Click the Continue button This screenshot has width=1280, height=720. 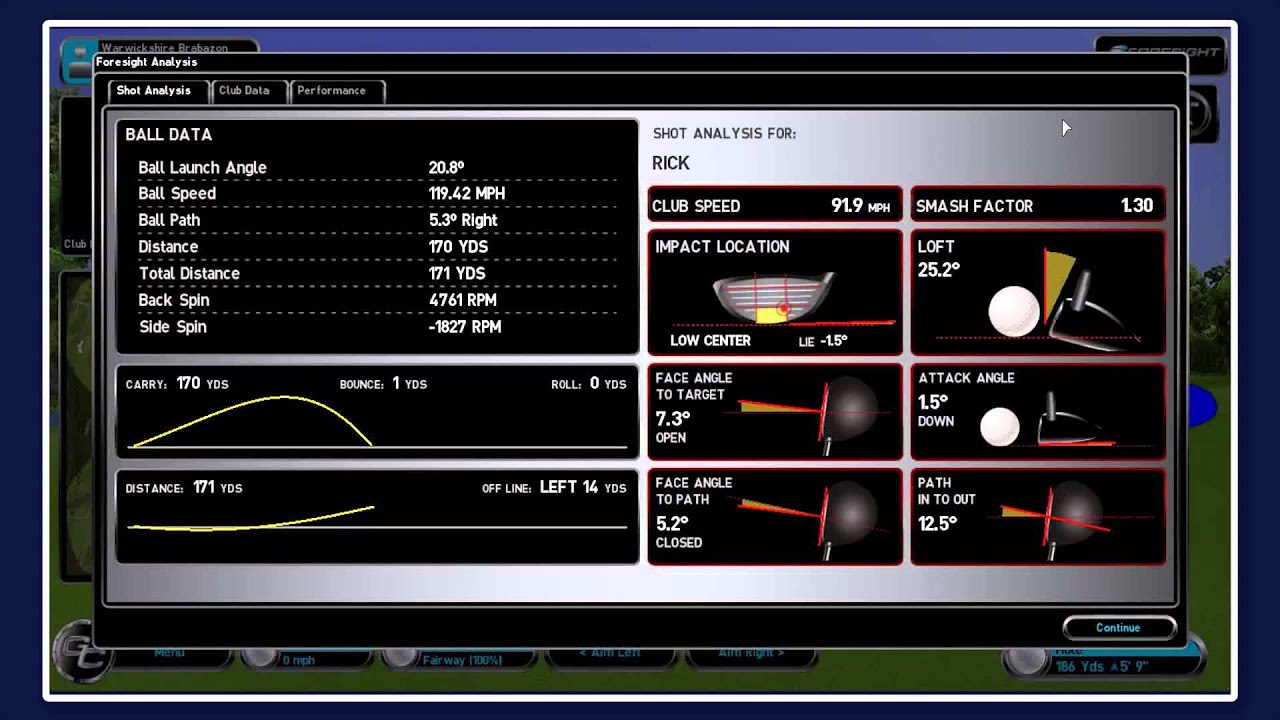pos(1118,628)
